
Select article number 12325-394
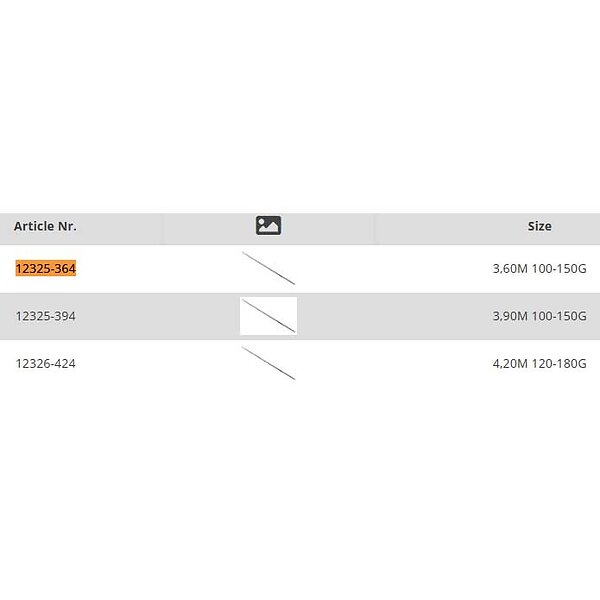coord(46,316)
